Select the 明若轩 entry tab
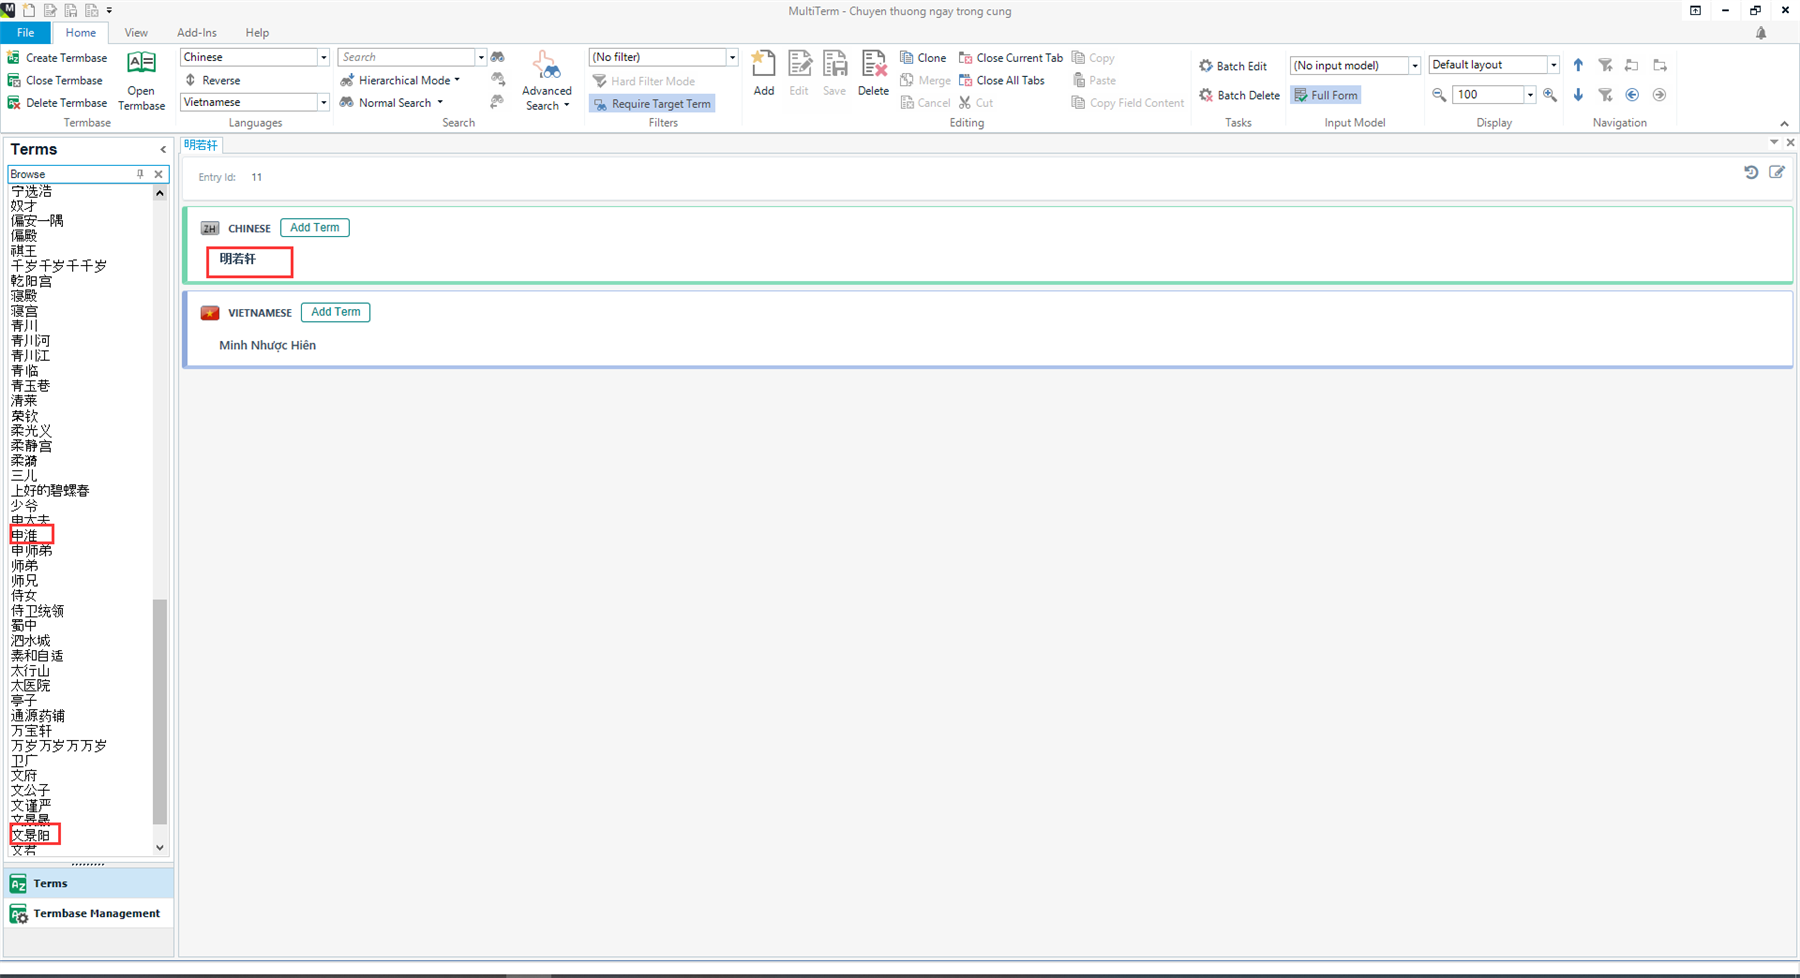 (201, 145)
